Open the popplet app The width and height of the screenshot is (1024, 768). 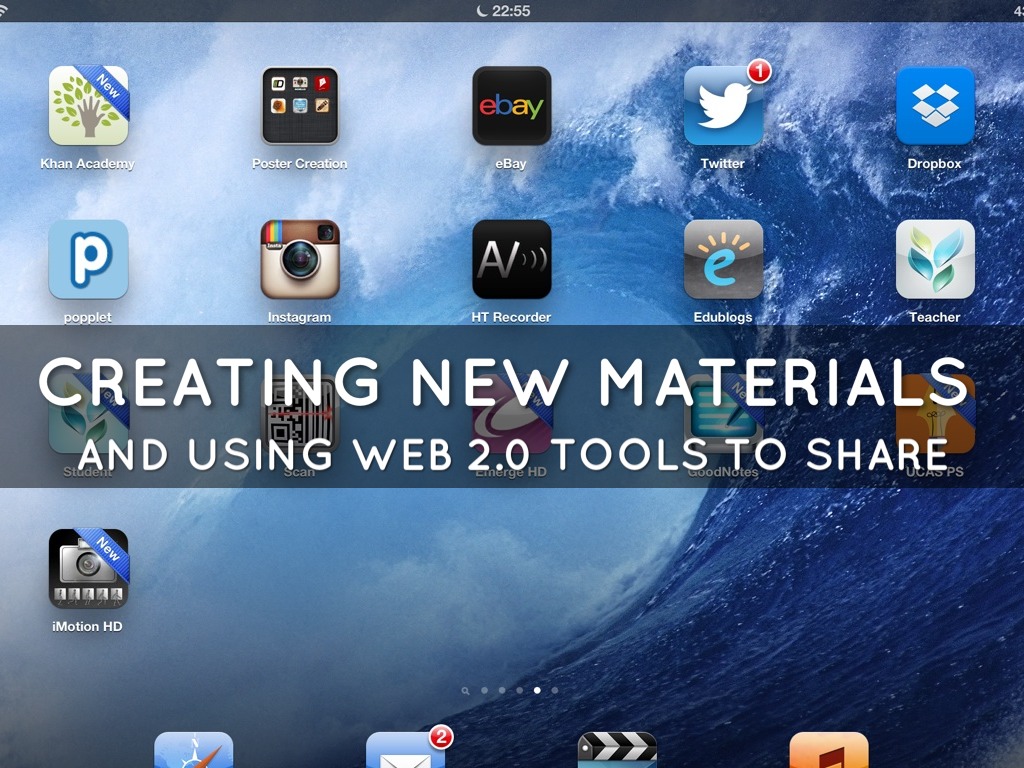(x=88, y=260)
